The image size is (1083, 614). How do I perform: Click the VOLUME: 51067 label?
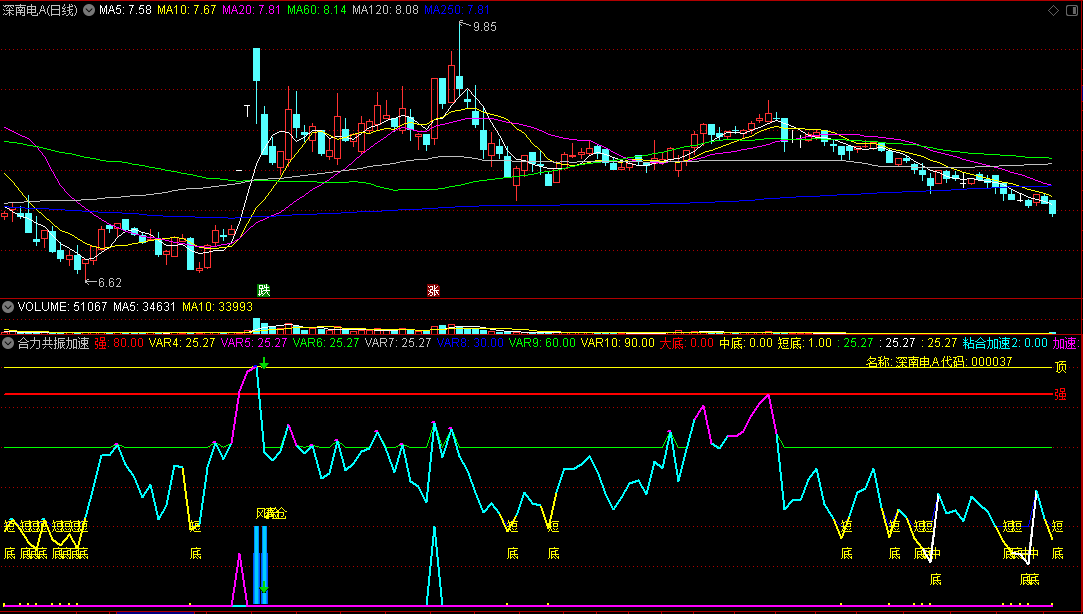click(62, 307)
